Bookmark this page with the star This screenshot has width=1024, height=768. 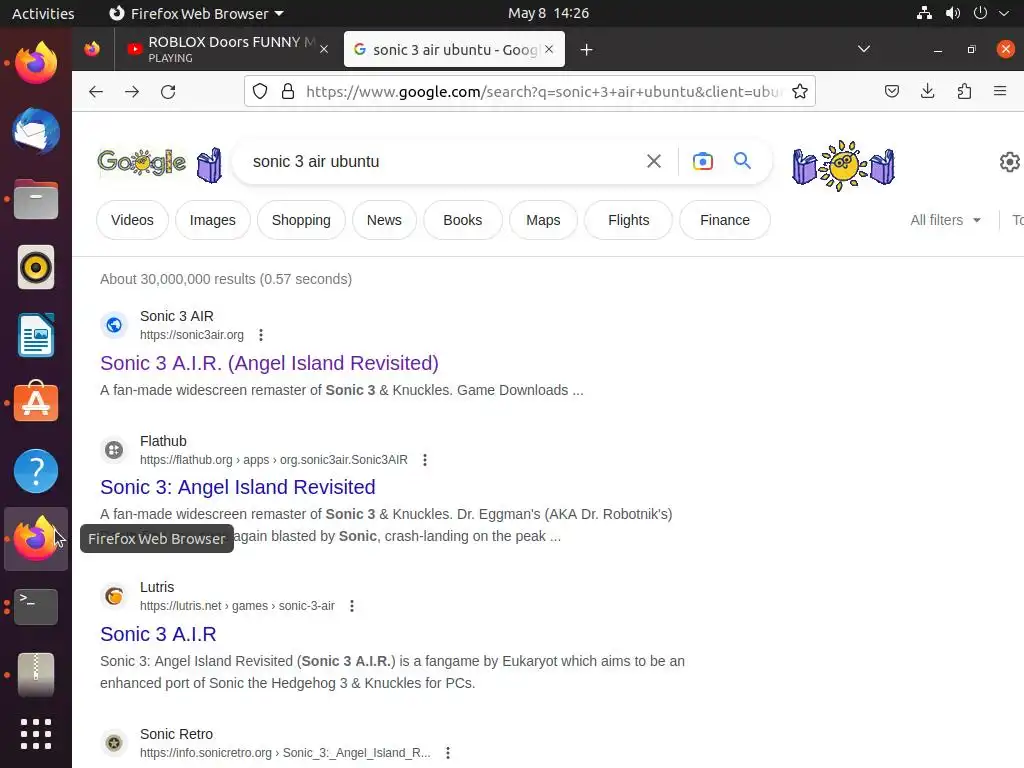click(800, 91)
